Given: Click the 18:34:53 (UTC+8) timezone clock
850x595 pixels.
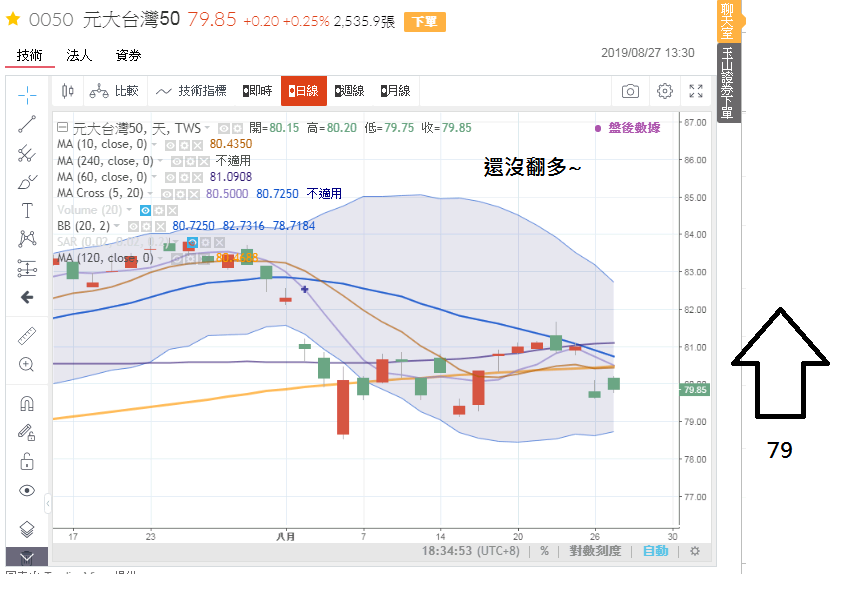Looking at the screenshot, I should [x=471, y=551].
